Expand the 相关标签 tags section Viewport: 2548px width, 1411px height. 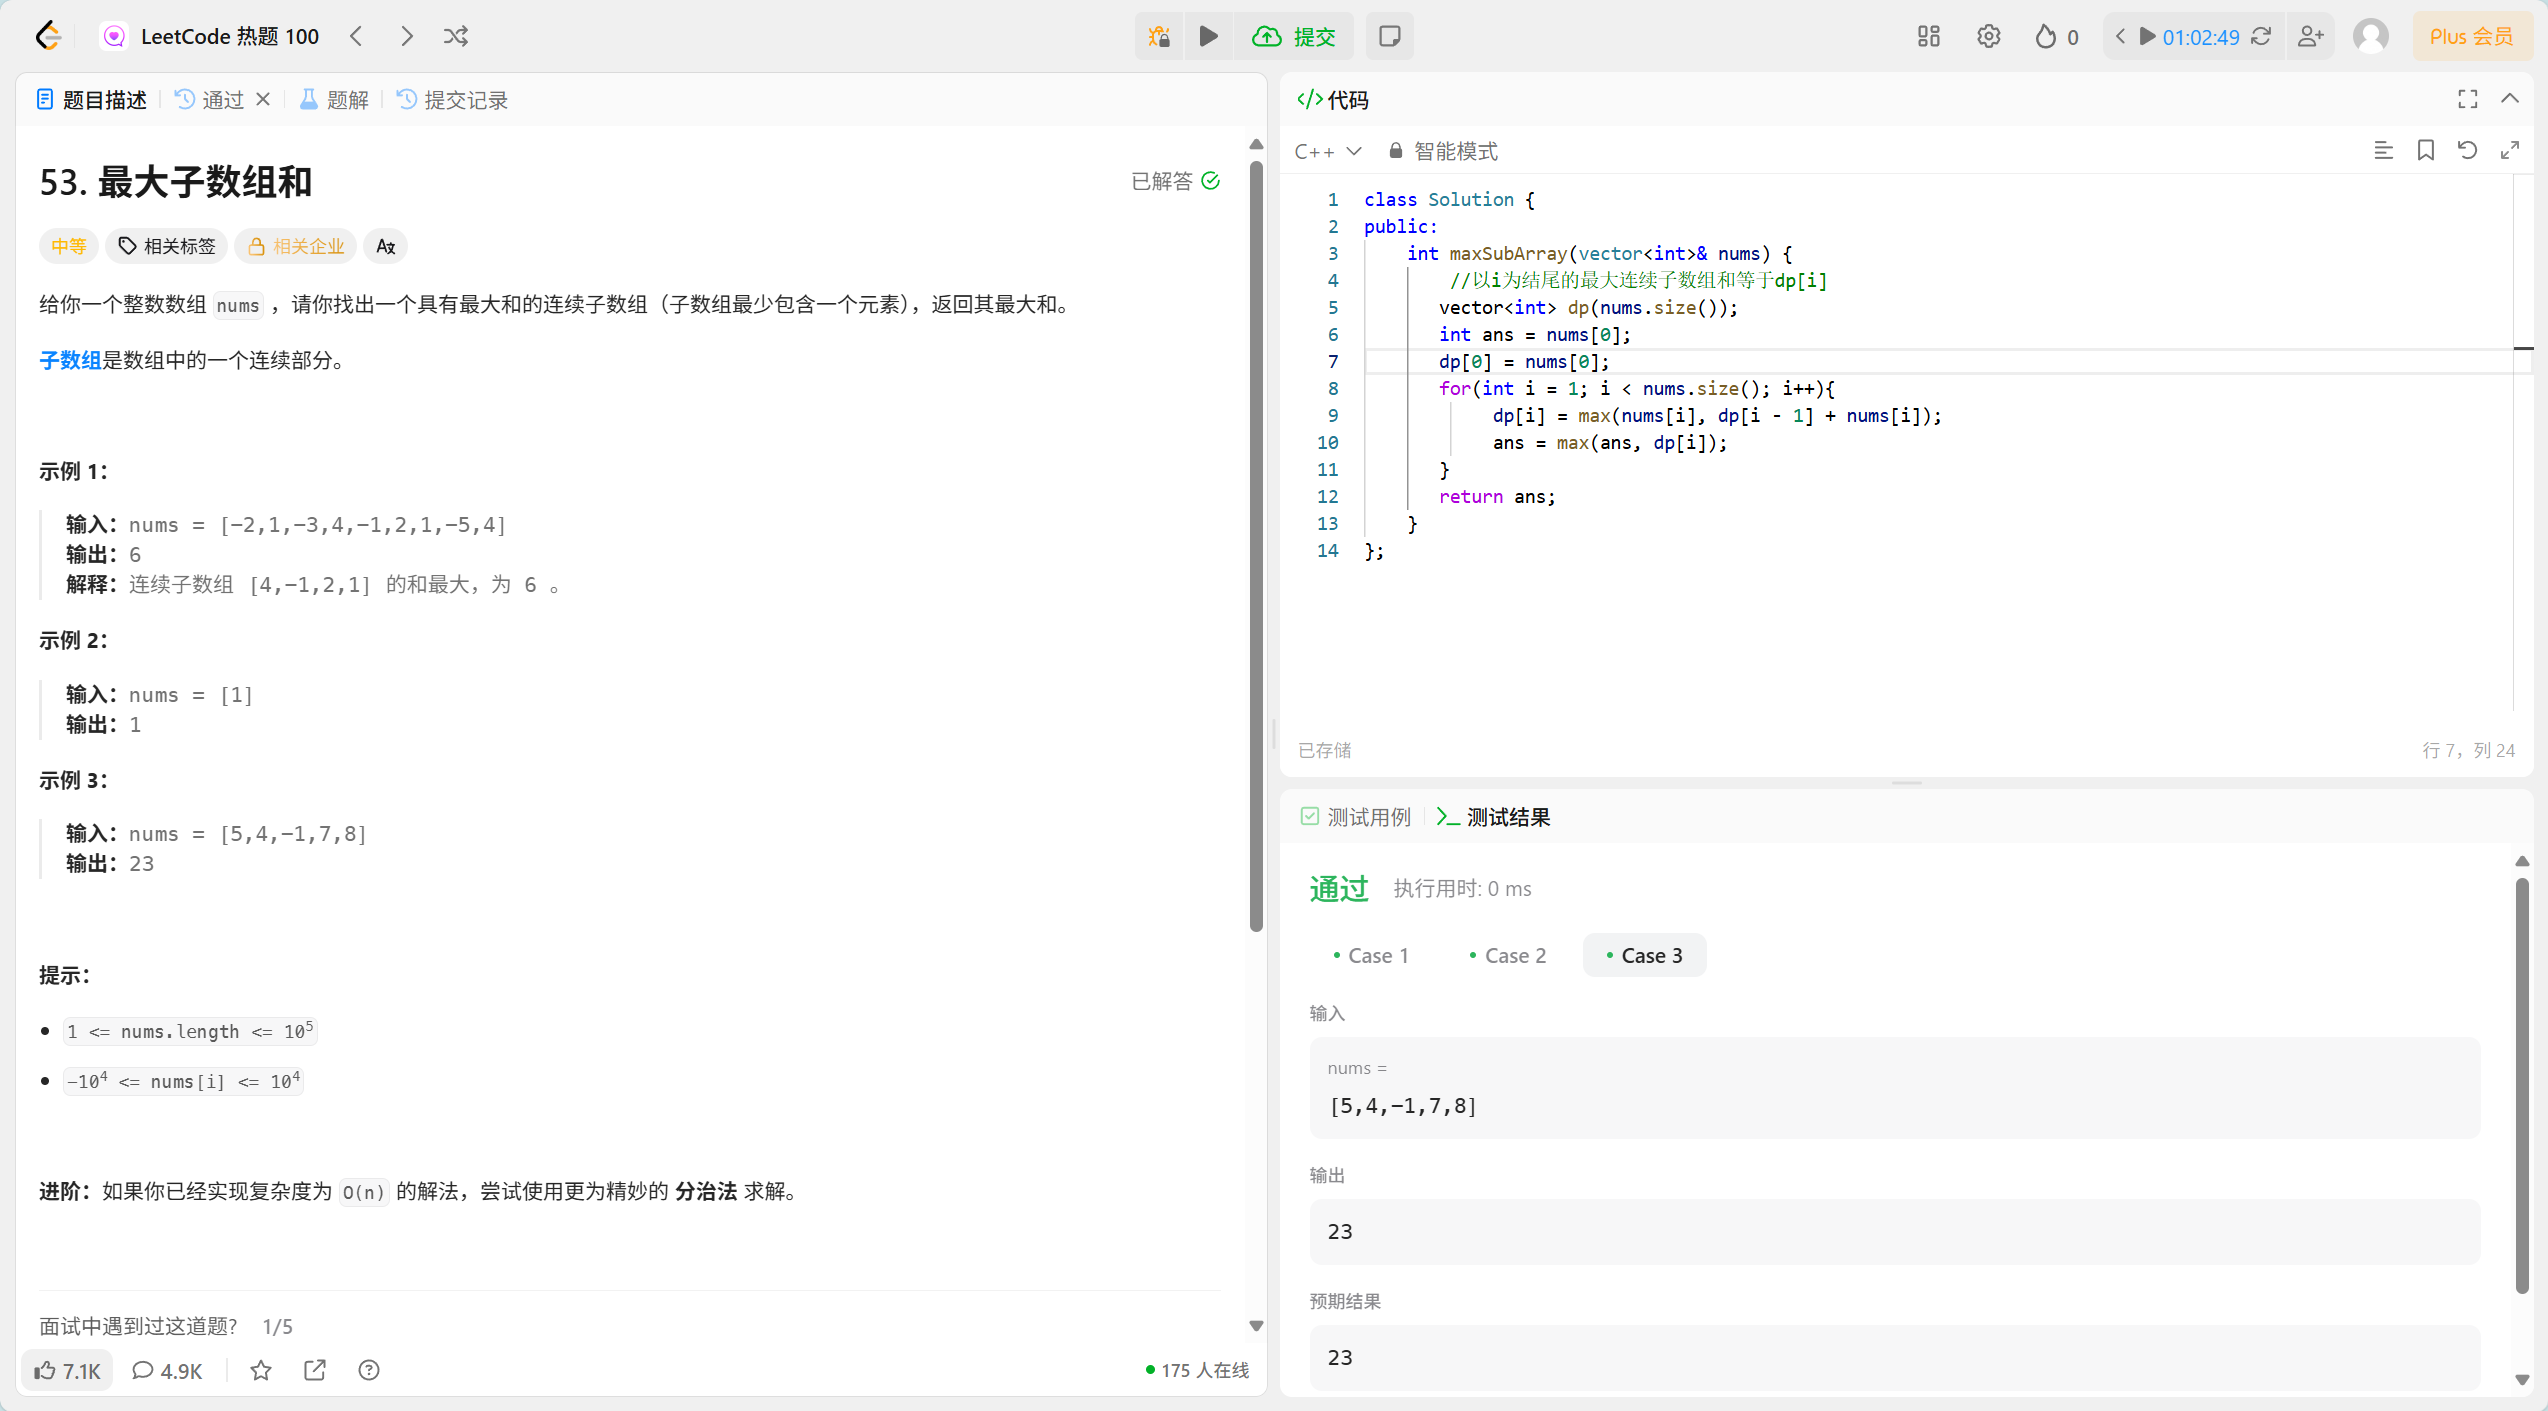pos(167,246)
